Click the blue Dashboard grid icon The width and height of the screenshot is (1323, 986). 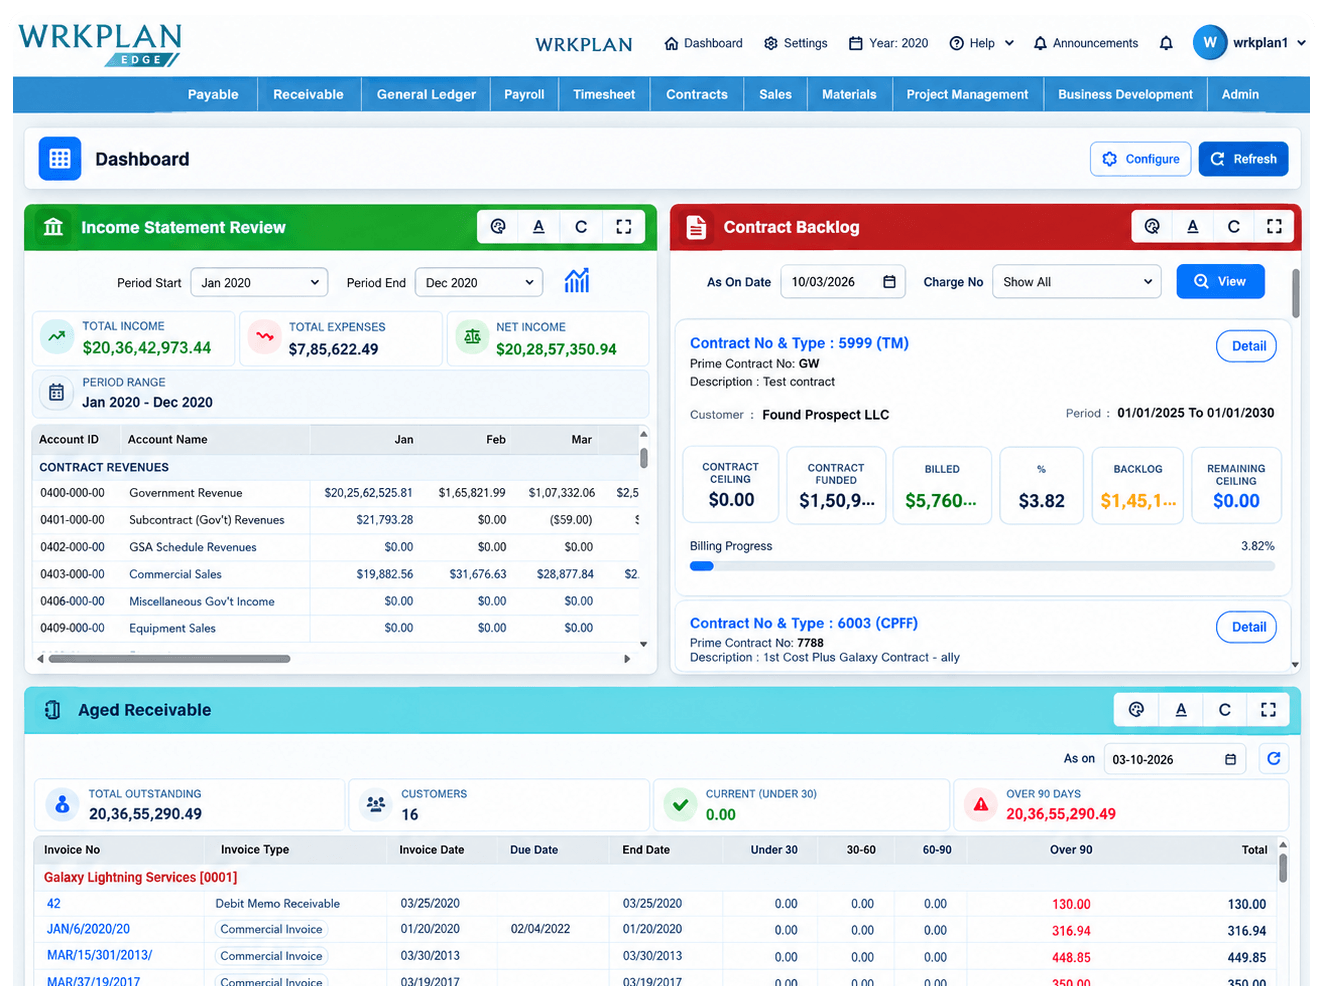(x=60, y=159)
